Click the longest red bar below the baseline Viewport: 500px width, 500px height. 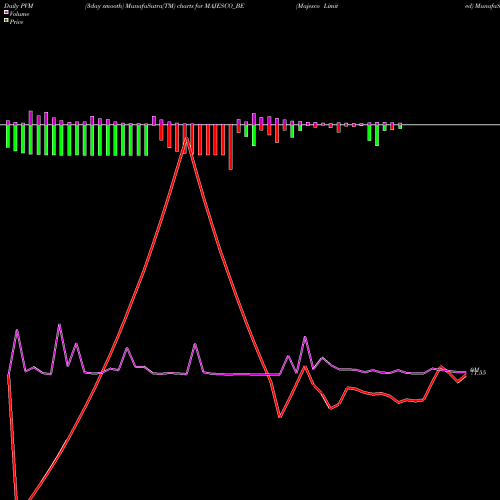click(231, 147)
